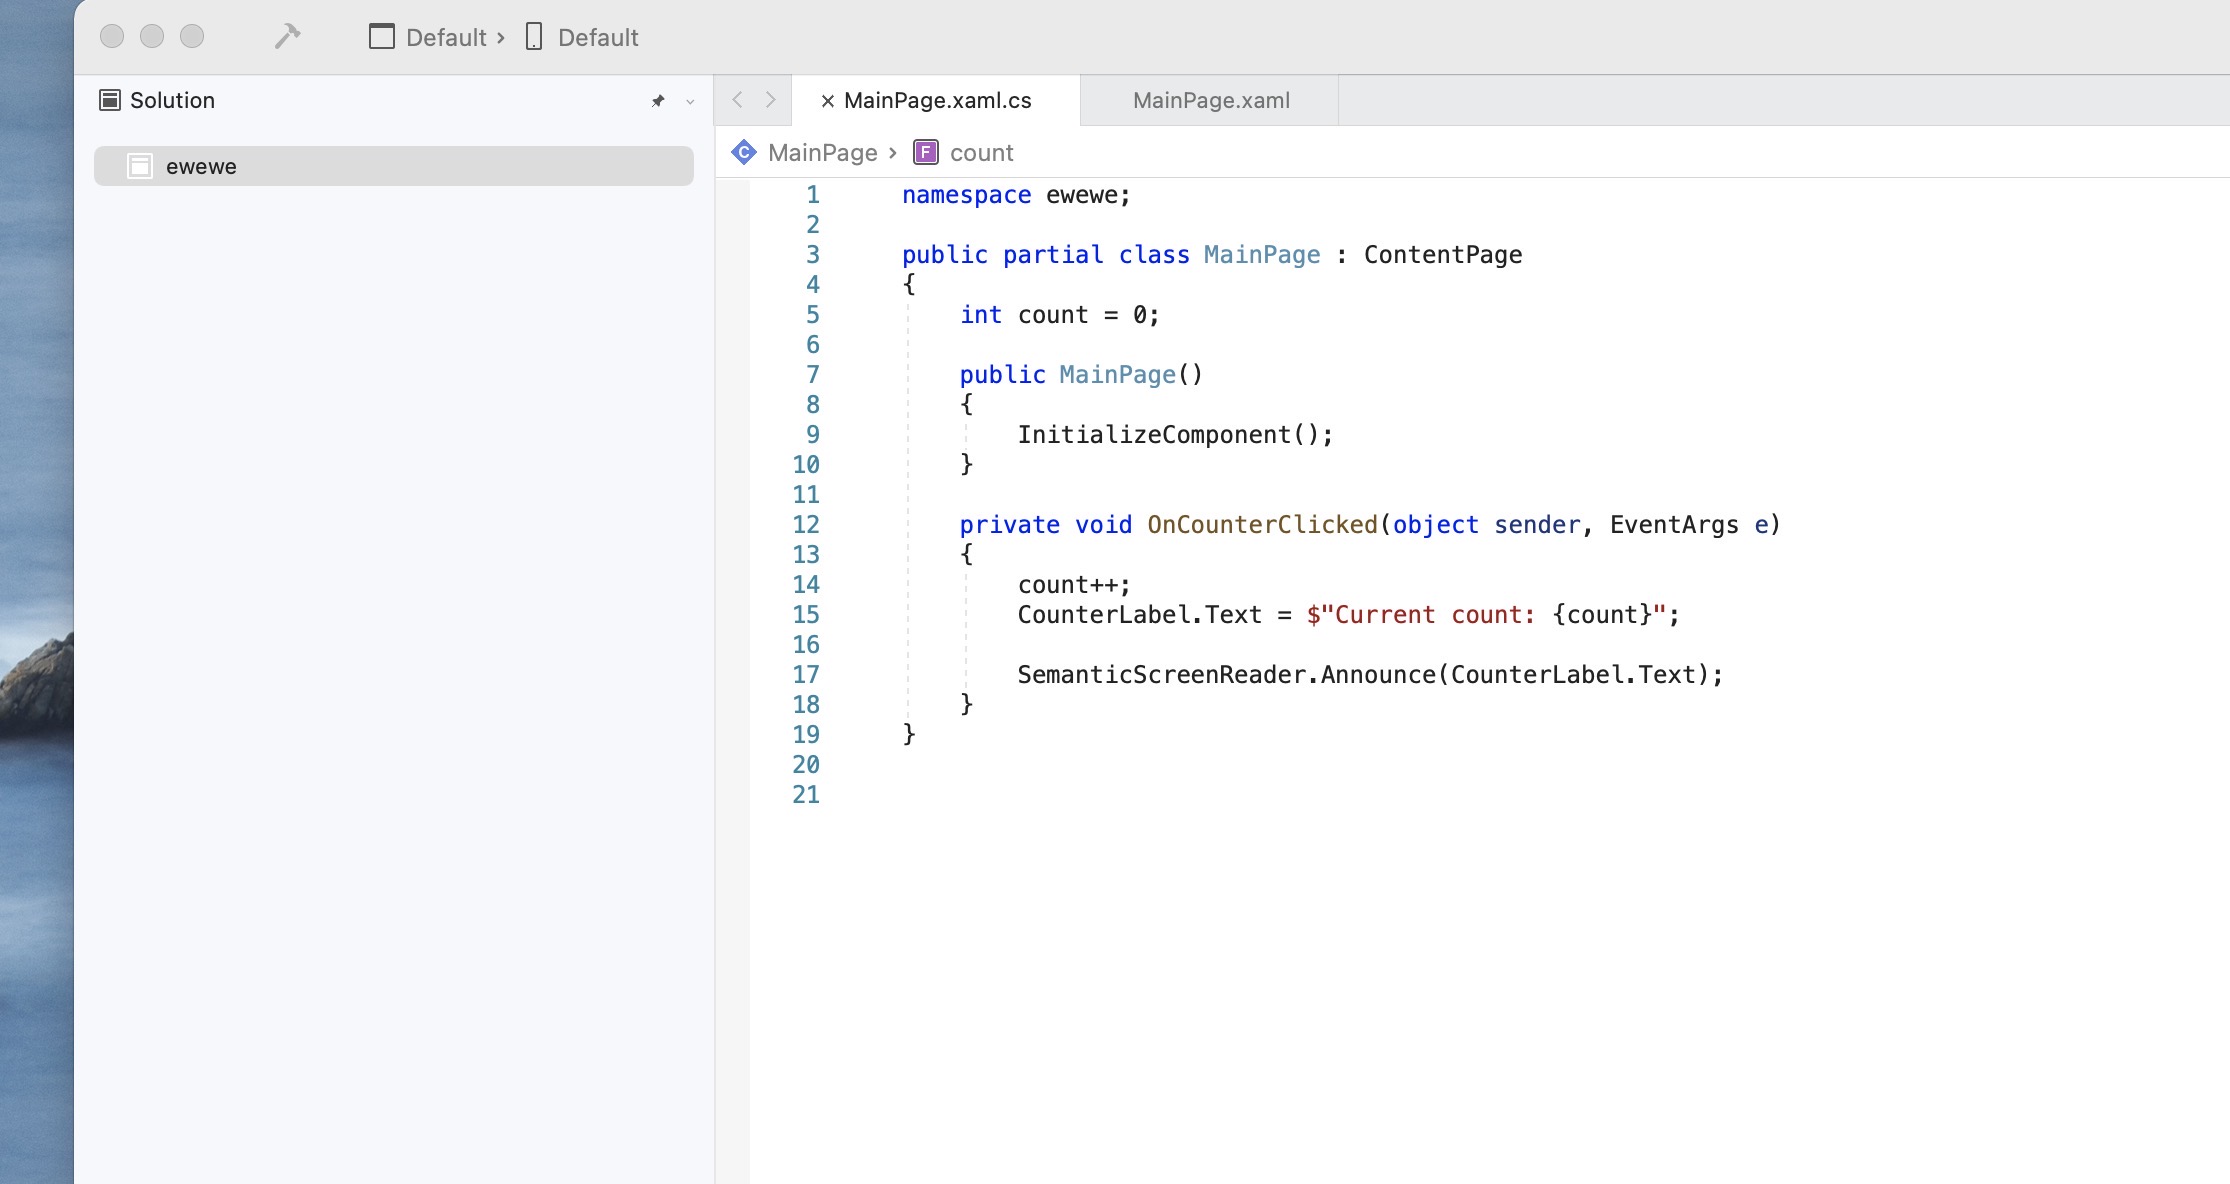Click the ewewe project icon
Screen dimensions: 2230x1184
click(140, 166)
